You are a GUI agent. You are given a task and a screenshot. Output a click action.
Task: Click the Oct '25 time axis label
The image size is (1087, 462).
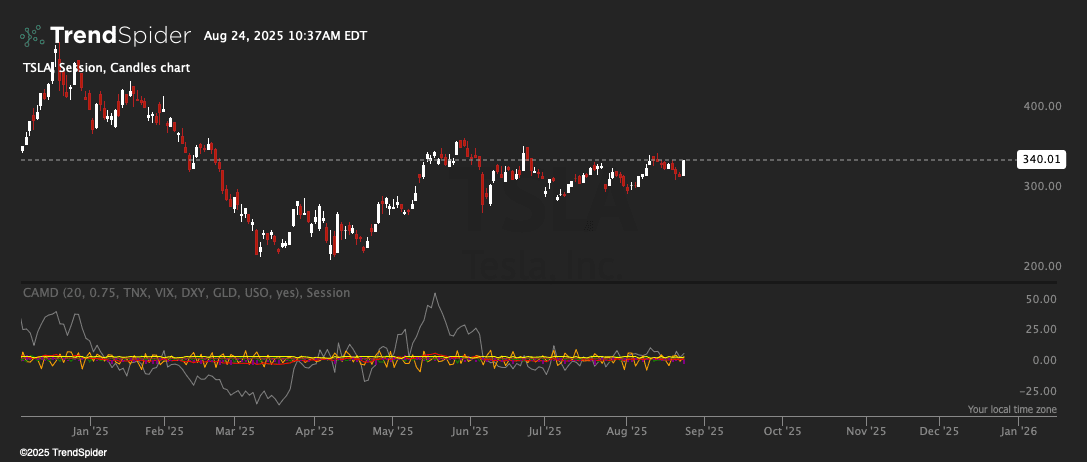point(783,431)
